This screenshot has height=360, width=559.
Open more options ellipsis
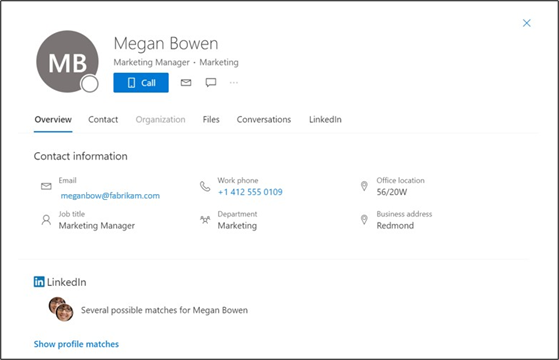(x=234, y=83)
